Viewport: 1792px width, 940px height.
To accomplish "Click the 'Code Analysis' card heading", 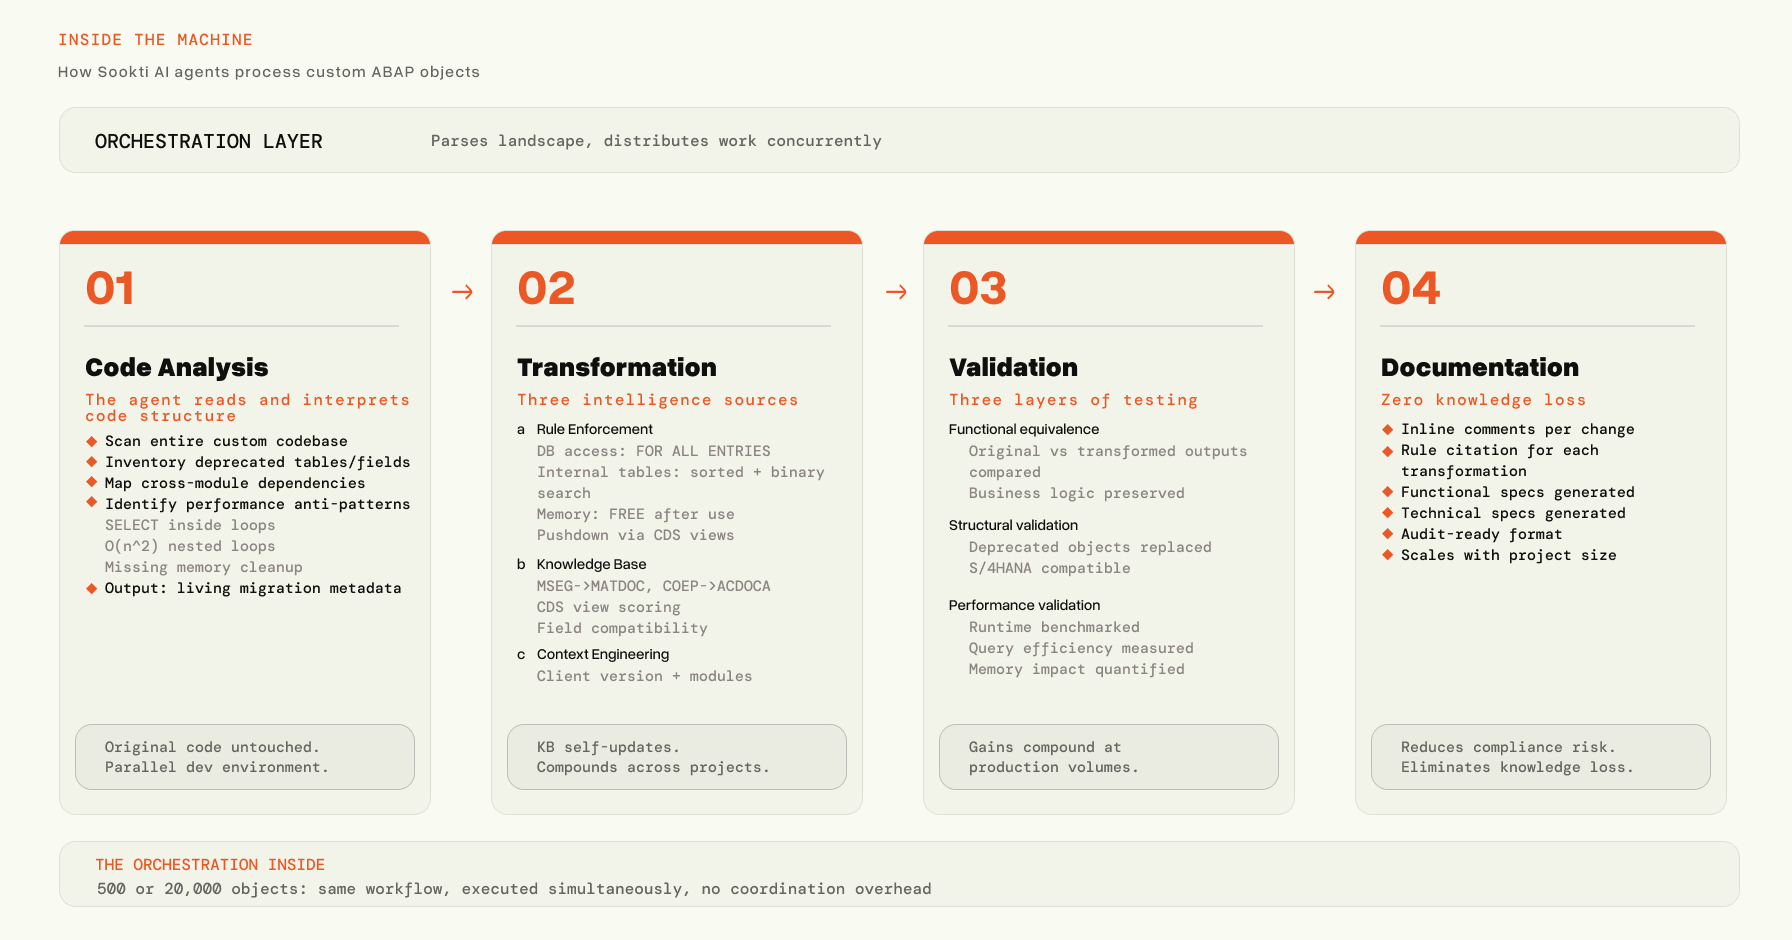I will tap(177, 367).
